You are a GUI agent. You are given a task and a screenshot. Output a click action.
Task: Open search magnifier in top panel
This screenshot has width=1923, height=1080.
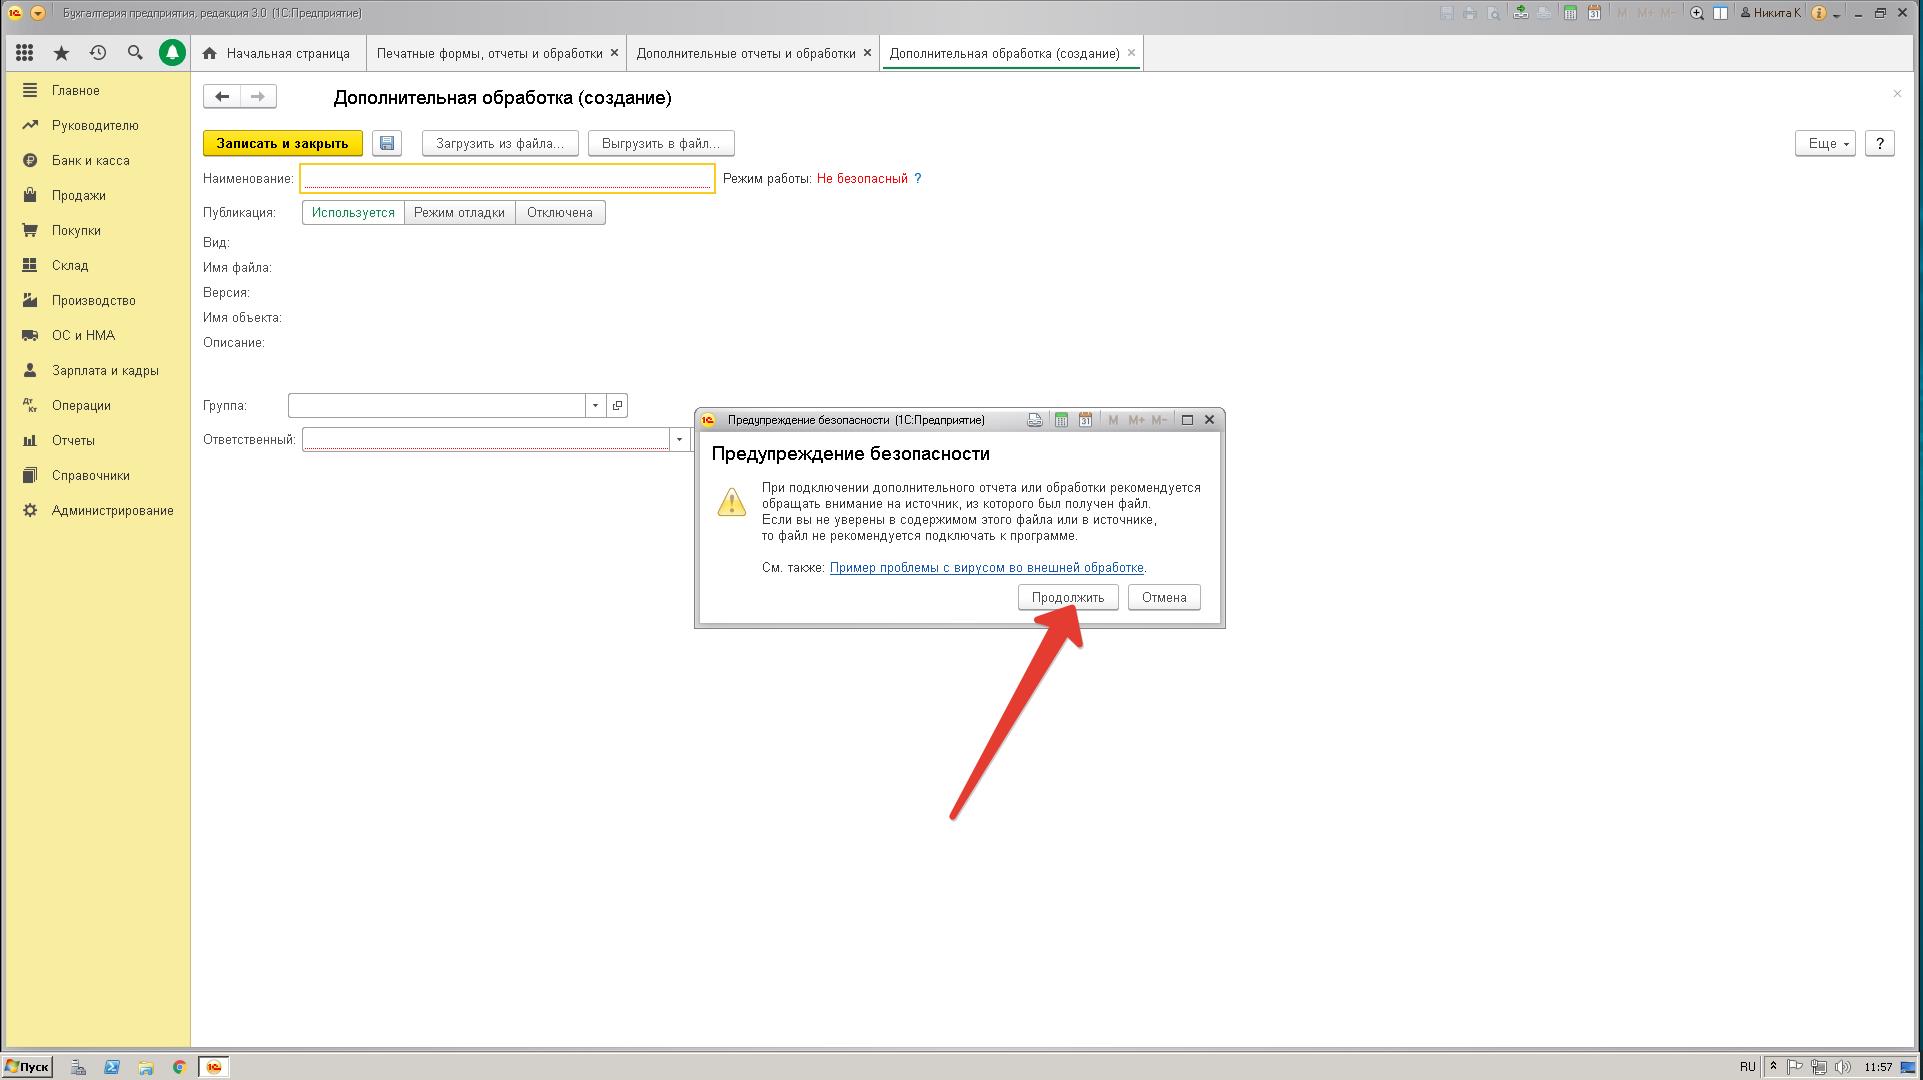[x=135, y=53]
